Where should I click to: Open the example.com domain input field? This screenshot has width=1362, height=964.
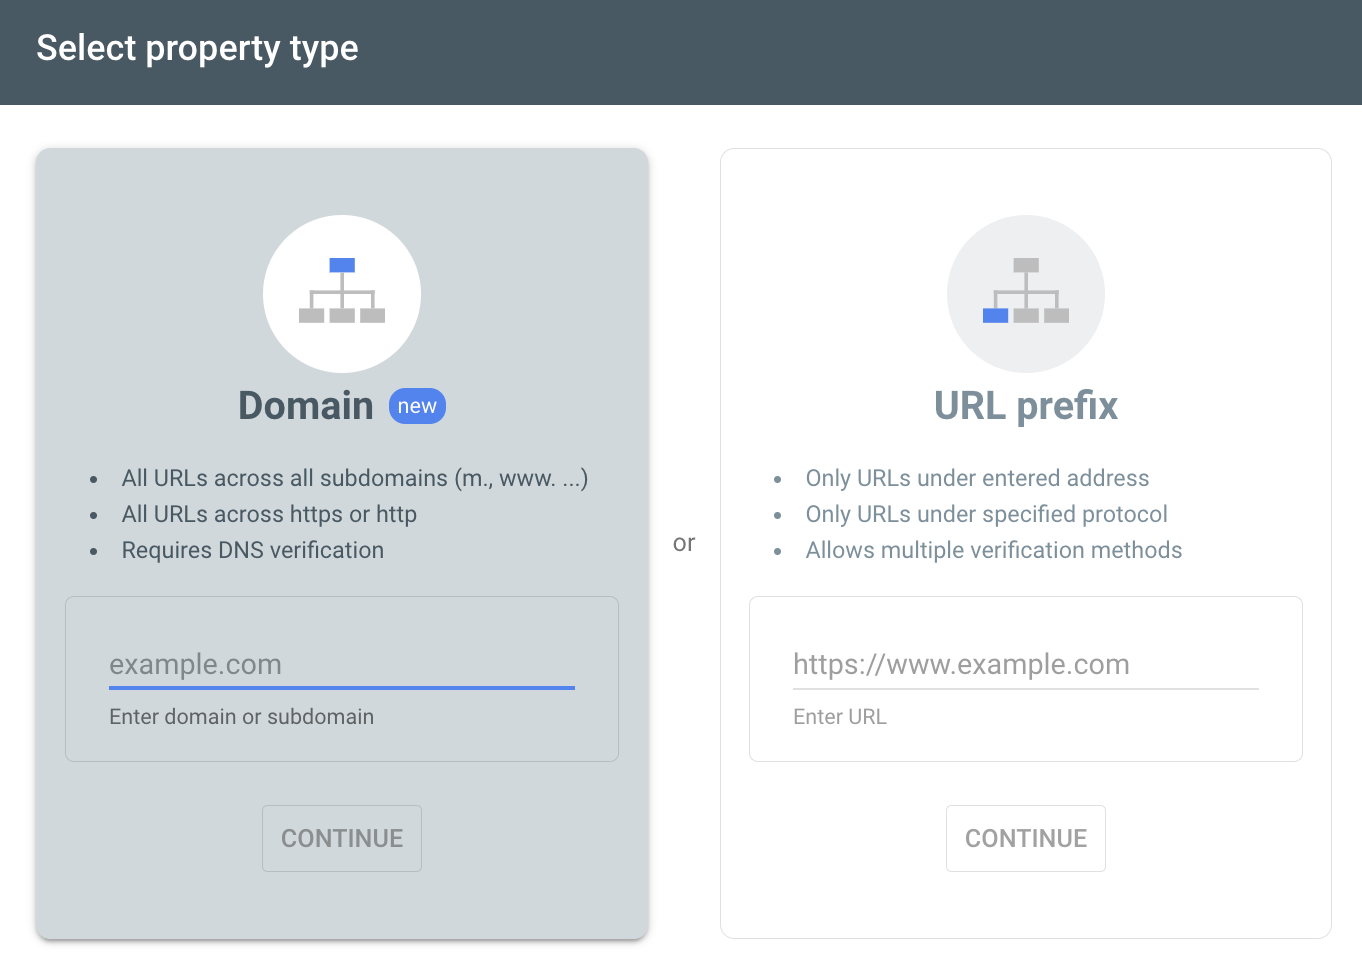tap(342, 664)
